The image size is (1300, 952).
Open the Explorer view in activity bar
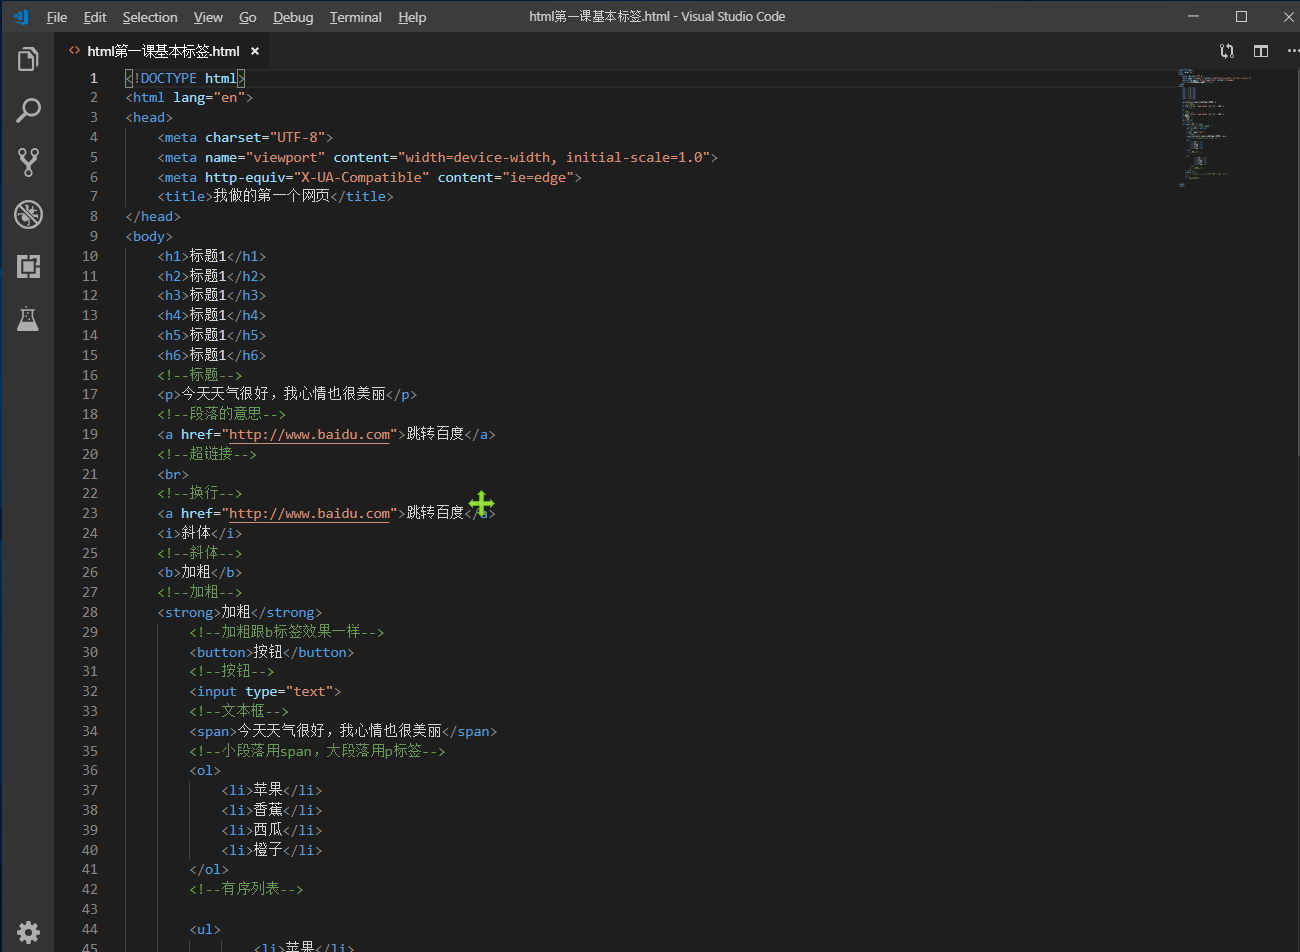pos(28,59)
